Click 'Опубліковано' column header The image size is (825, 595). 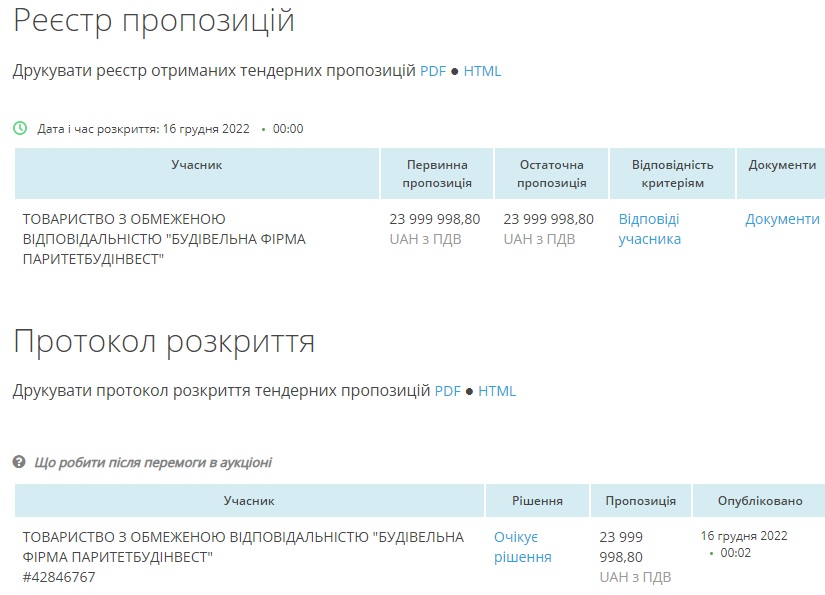click(760, 501)
